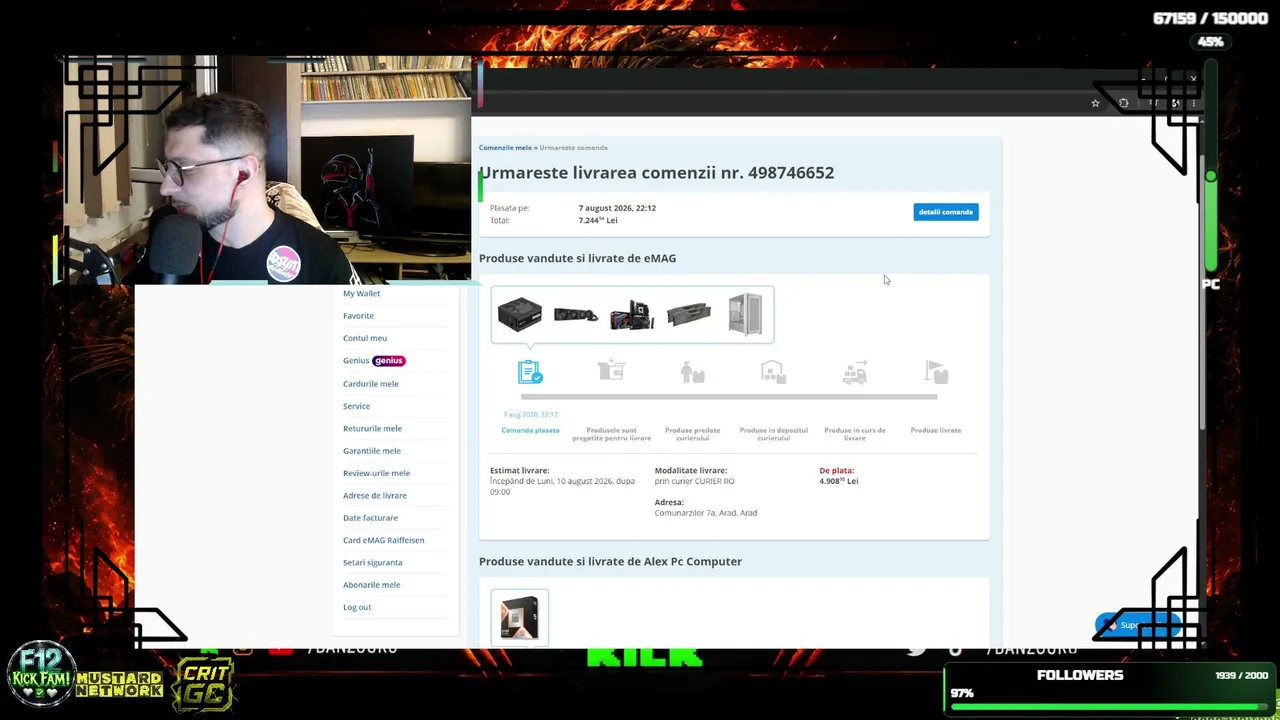
Task: Open 'Contul meu' in the sidebar
Action: (365, 338)
